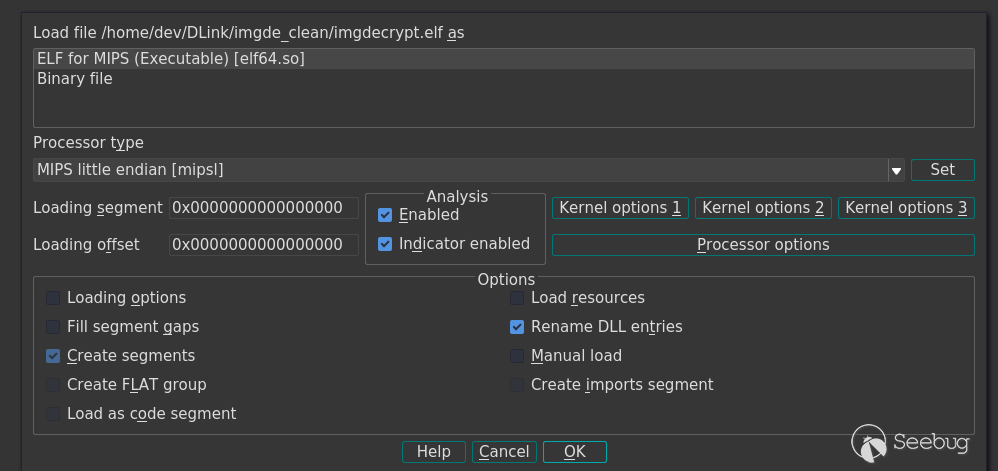
Task: Click the MIPS little endian processor combo box
Action: 458,170
